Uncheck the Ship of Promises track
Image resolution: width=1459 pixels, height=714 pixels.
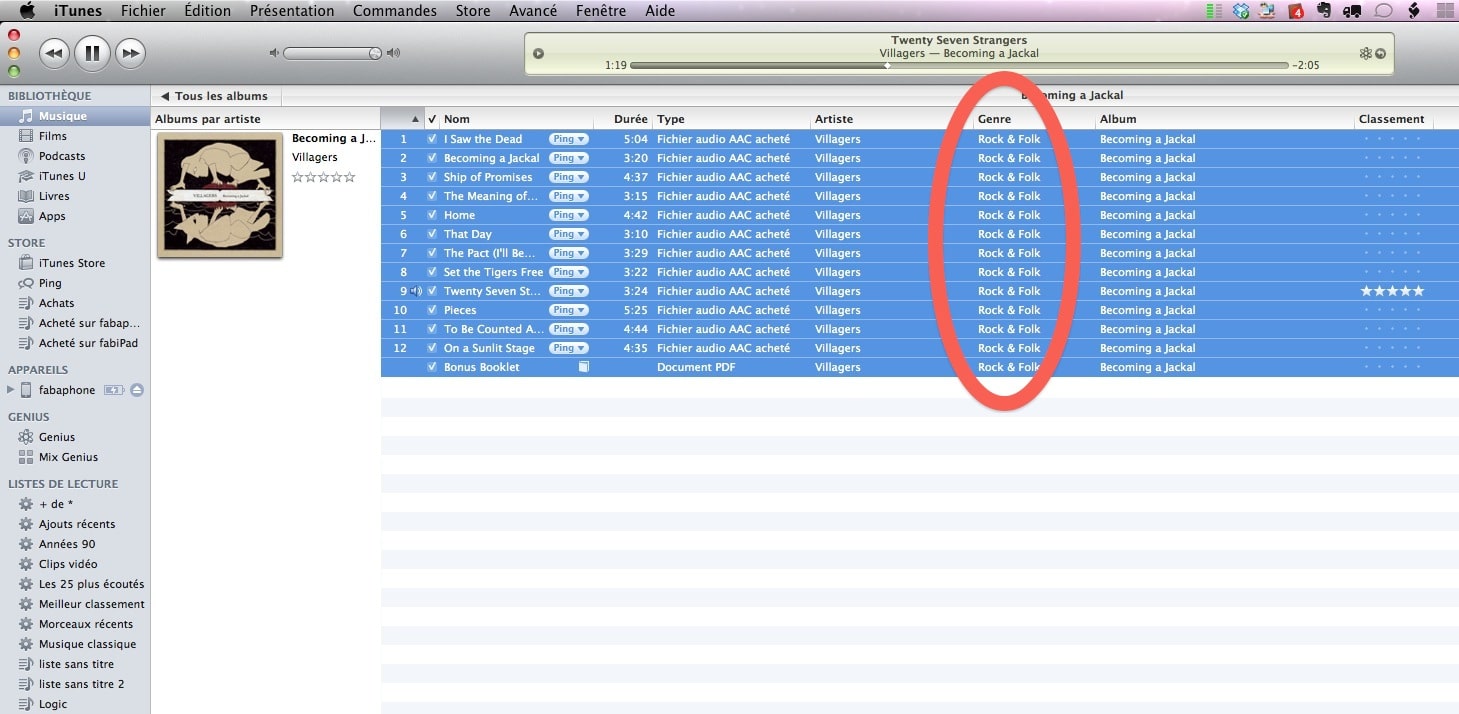pos(432,177)
